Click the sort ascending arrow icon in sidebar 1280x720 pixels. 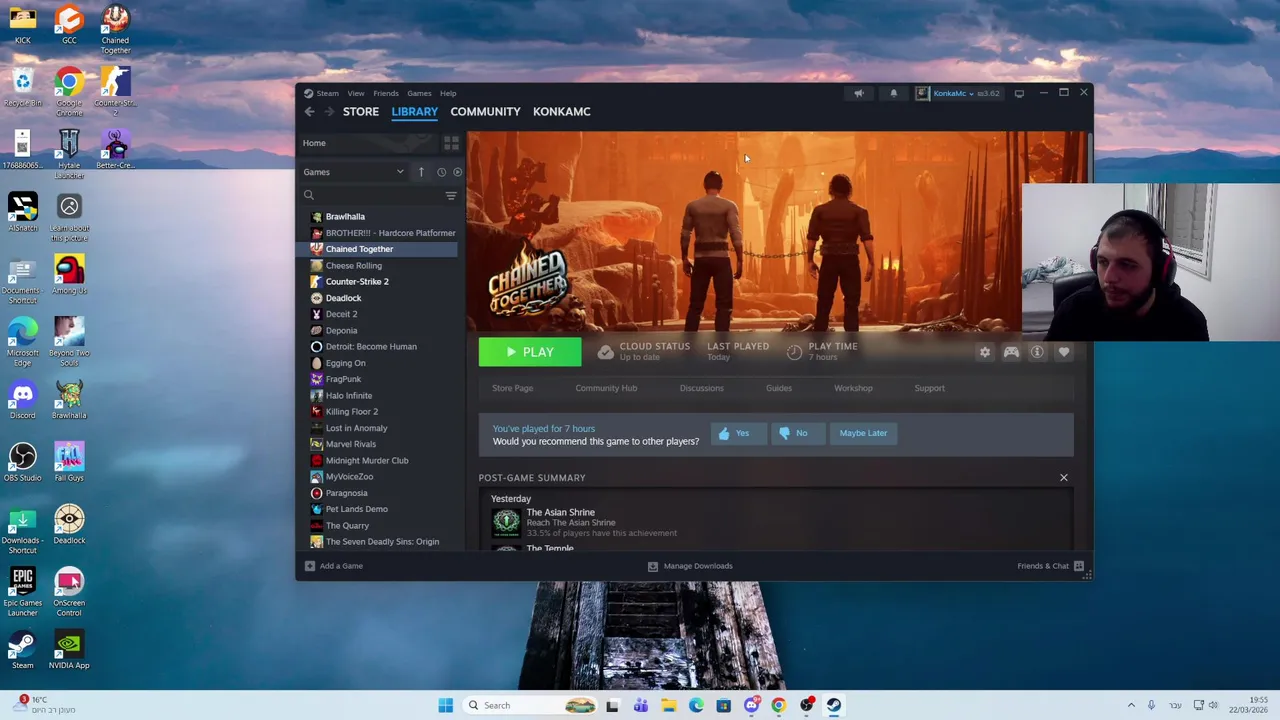tap(421, 172)
